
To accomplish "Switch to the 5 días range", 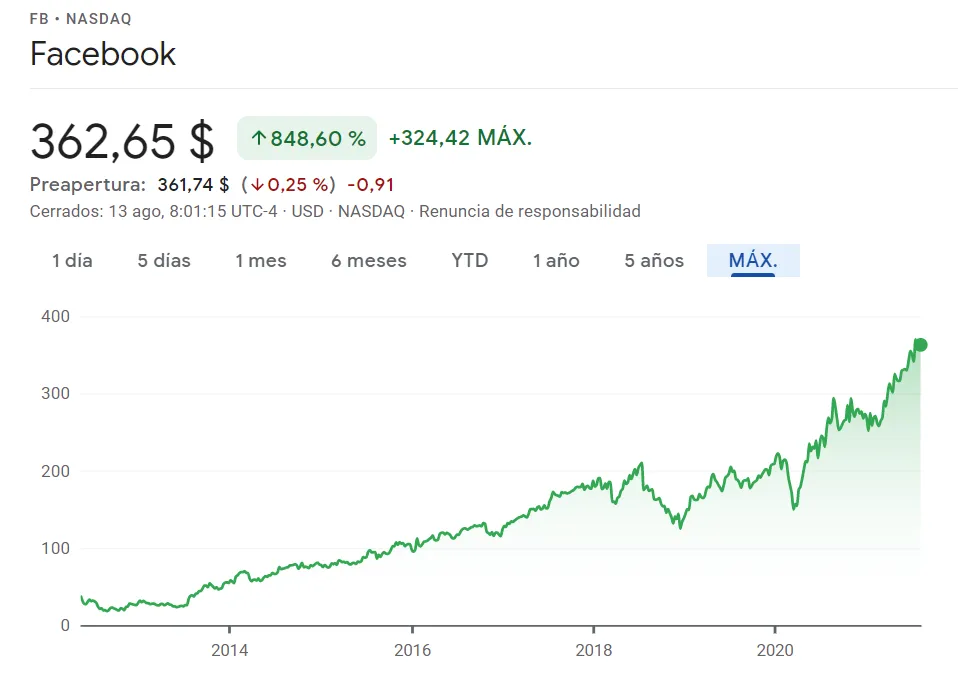I will 164,261.
